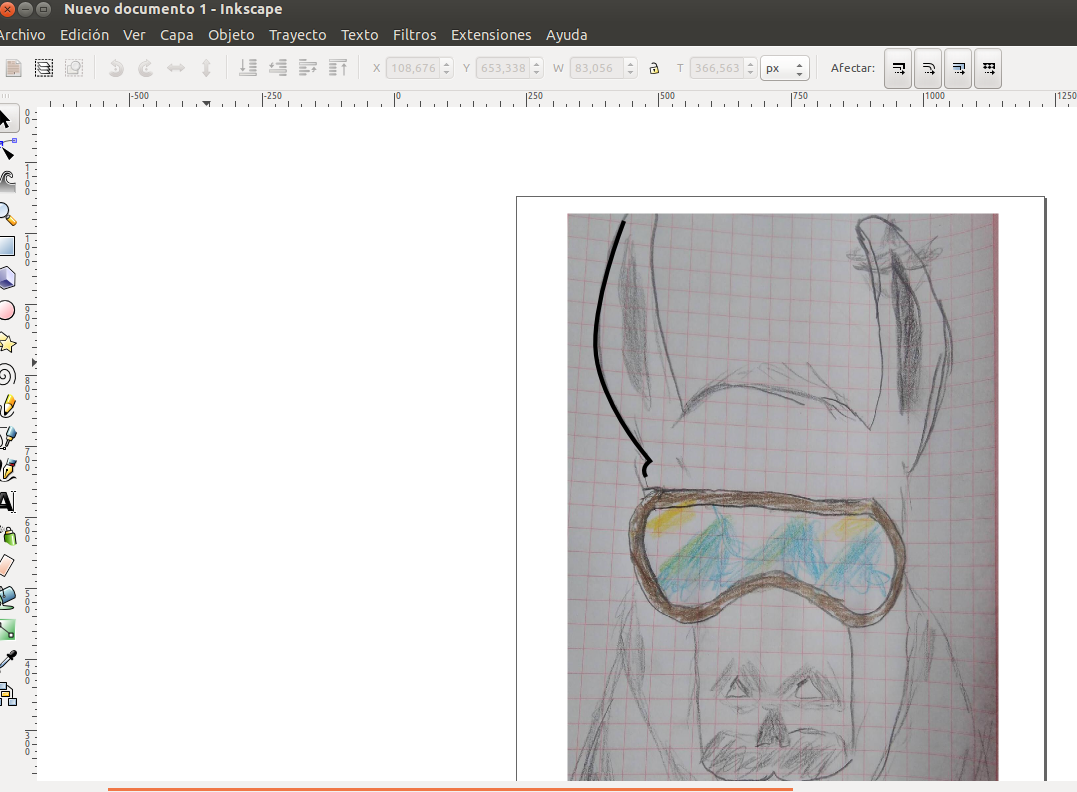Expand the ruler-side toolbox arrow
This screenshot has width=1077, height=792.
pyautogui.click(x=34, y=362)
